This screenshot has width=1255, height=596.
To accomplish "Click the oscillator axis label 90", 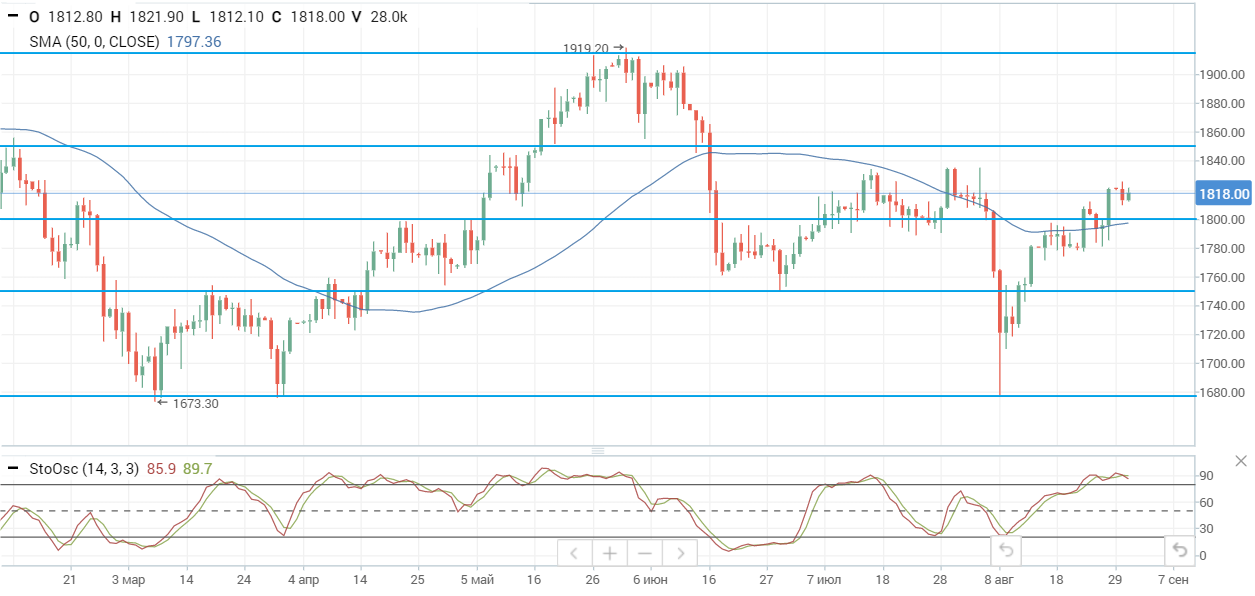I will point(1207,476).
